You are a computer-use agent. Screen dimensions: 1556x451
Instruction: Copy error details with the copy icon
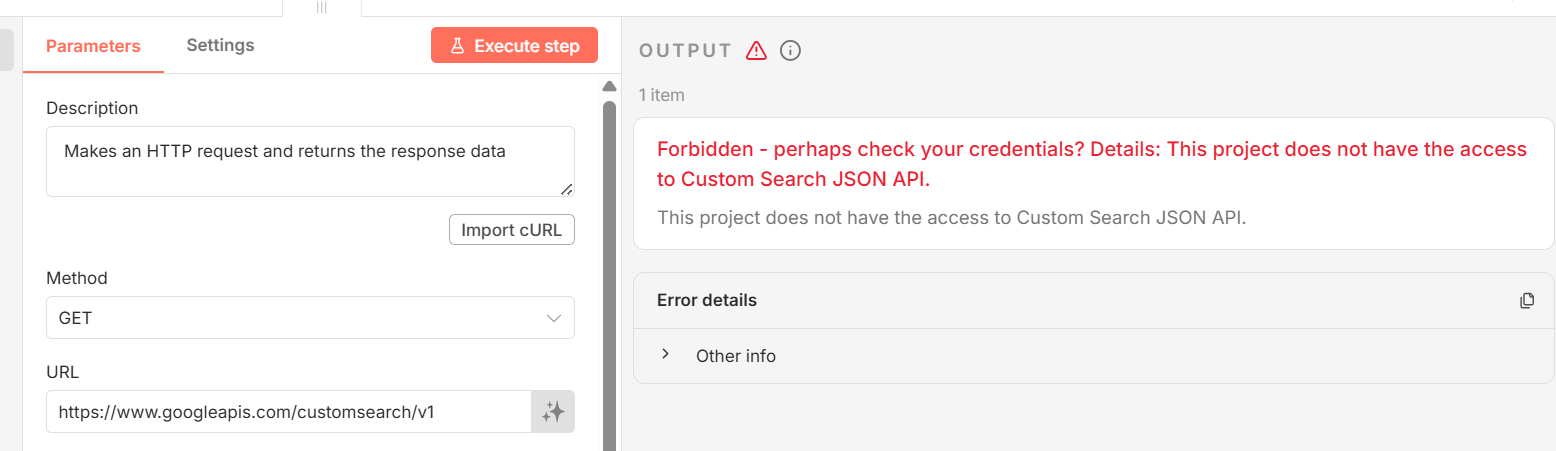click(x=1526, y=300)
